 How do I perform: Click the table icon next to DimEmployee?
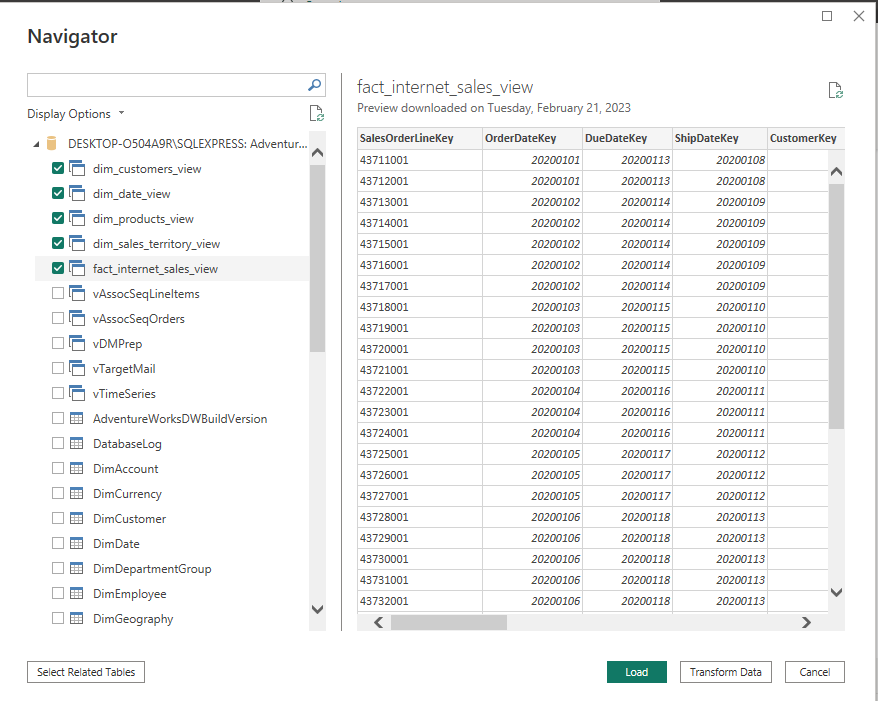coord(77,593)
